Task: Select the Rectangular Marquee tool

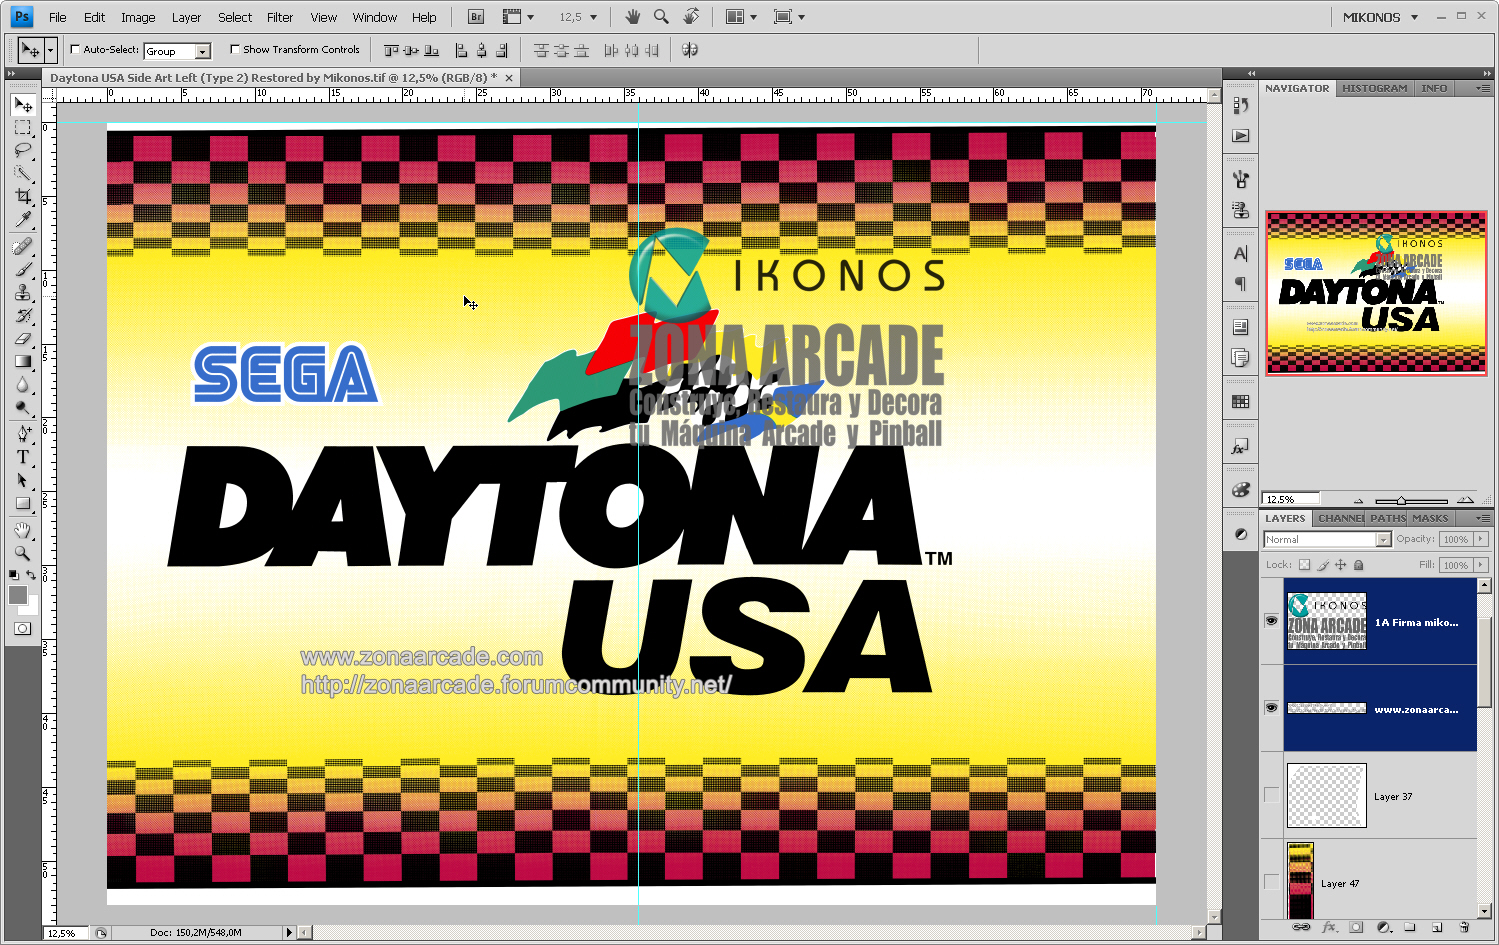Action: (23, 128)
